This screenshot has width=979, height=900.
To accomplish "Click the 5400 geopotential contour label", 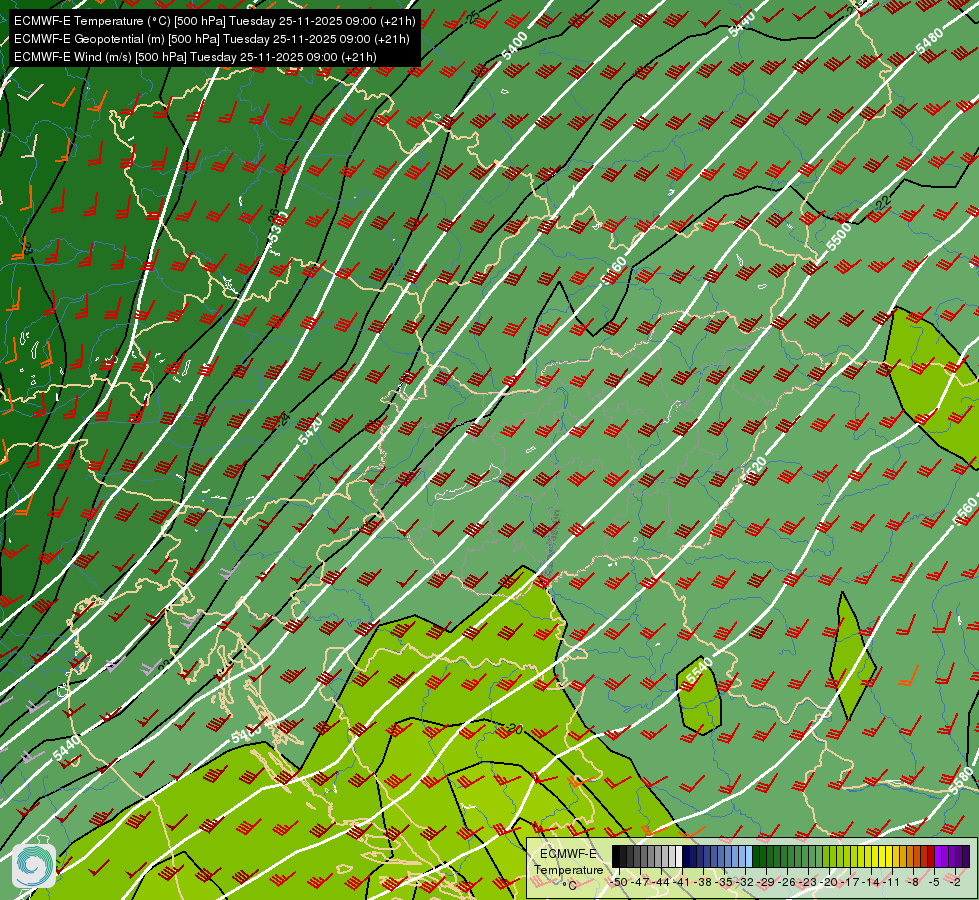I will point(514,46).
